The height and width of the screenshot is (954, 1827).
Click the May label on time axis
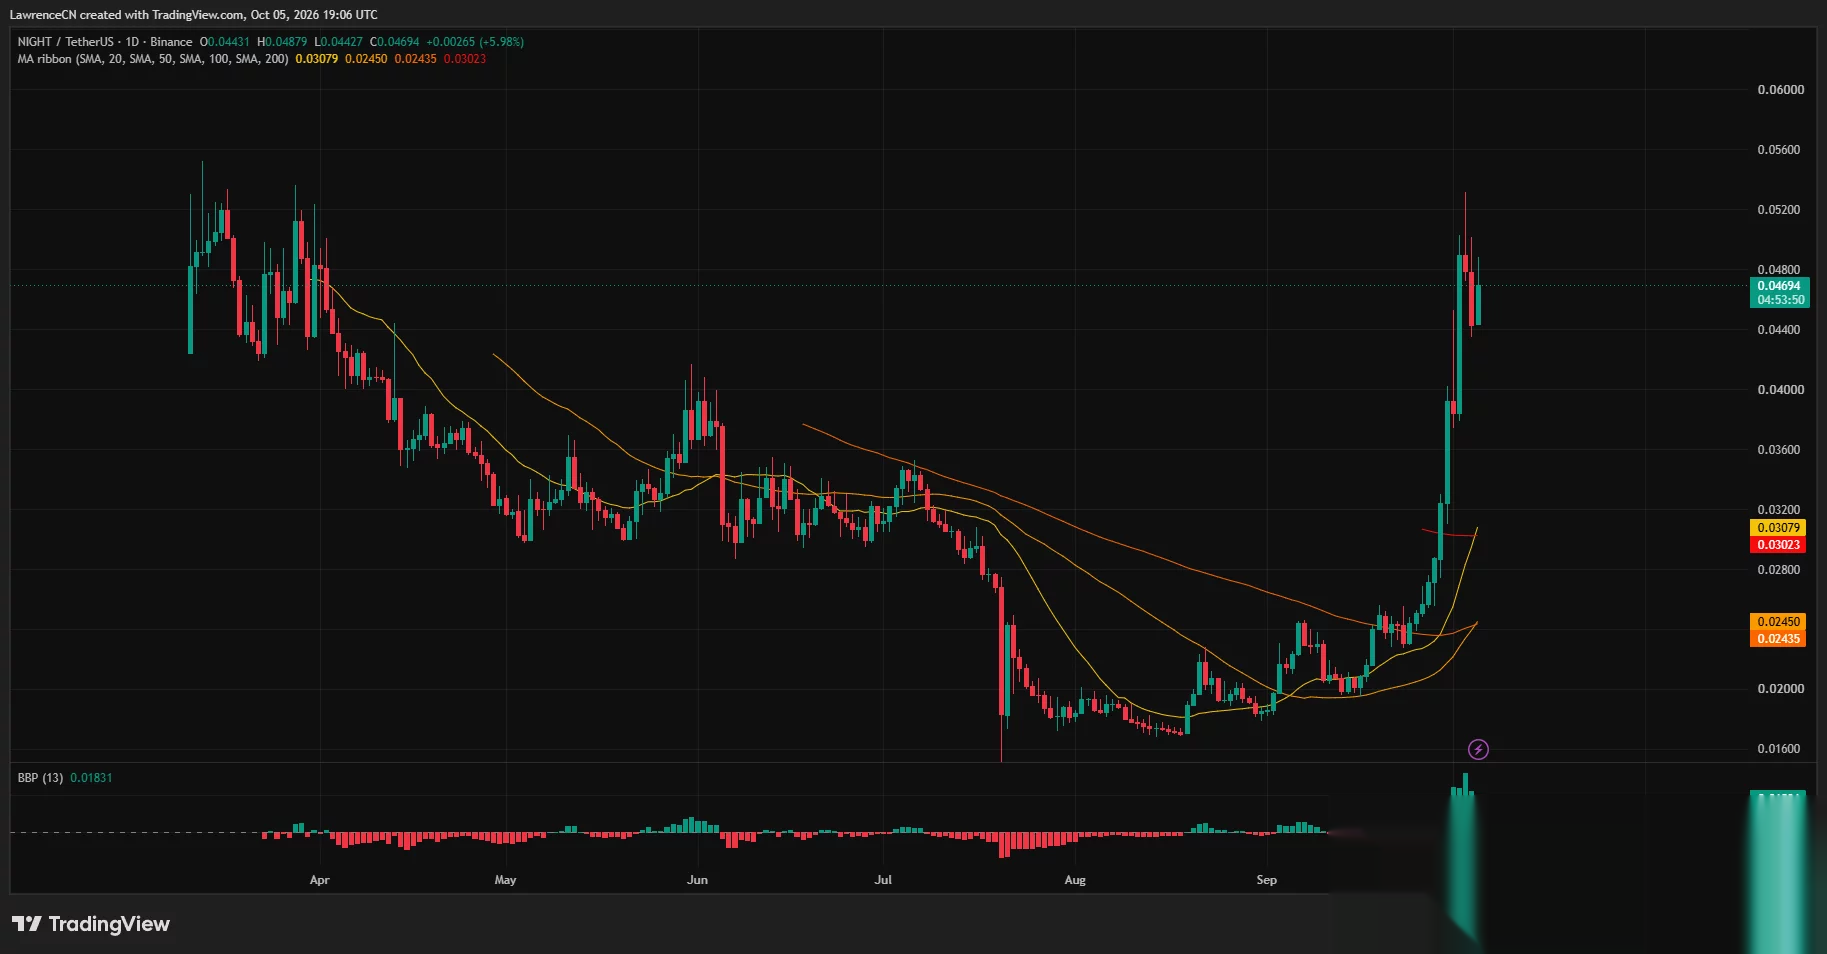tap(505, 880)
